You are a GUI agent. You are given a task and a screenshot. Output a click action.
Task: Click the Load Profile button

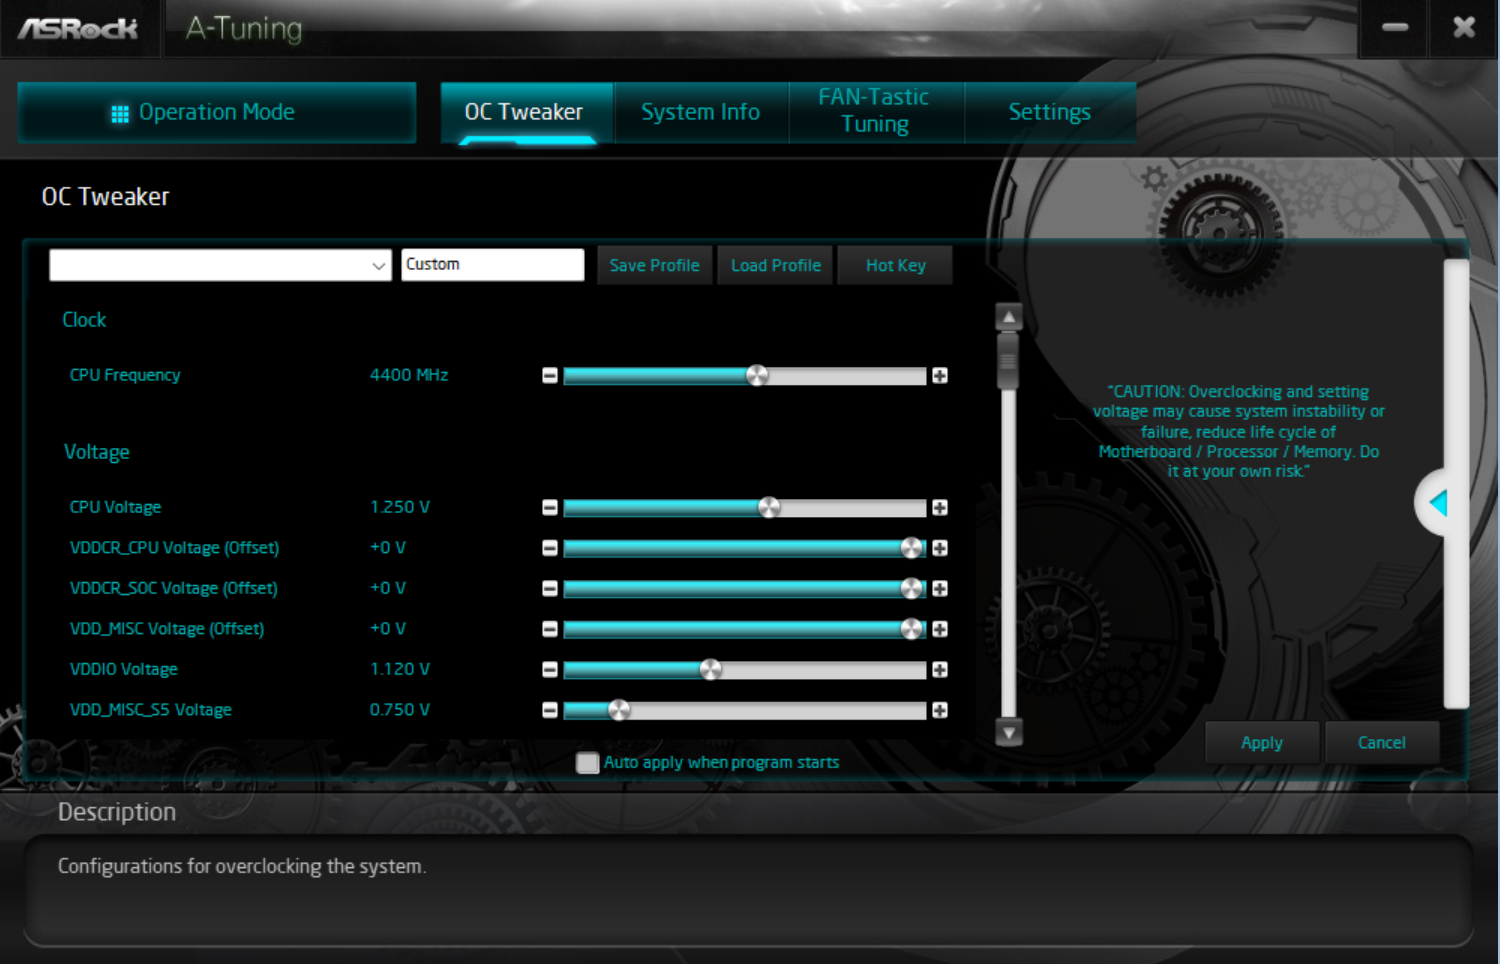[x=775, y=265]
